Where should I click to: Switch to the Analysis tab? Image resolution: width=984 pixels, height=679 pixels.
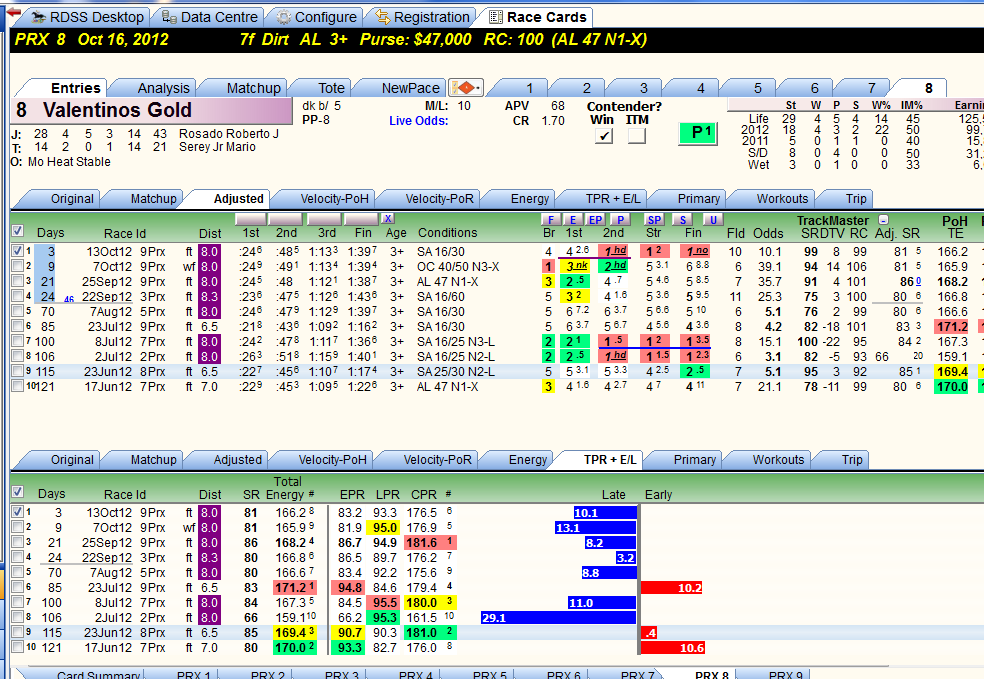(163, 88)
